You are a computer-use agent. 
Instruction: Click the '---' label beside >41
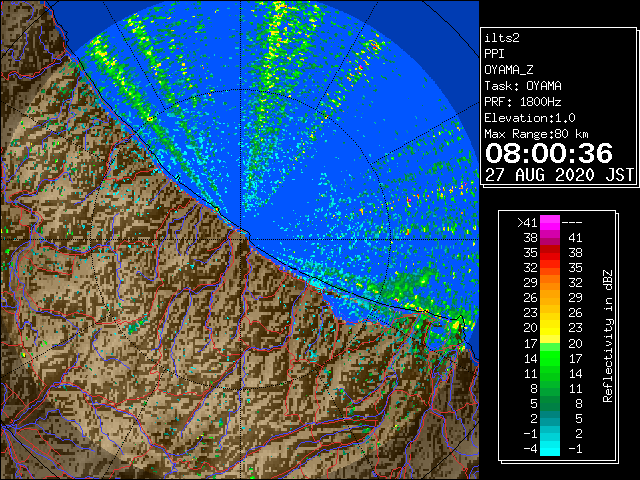572,222
